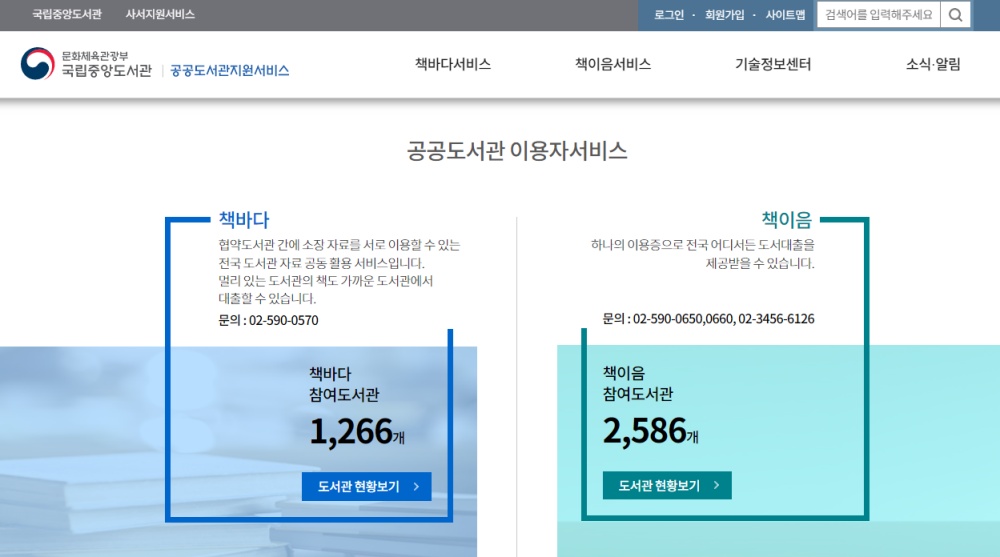Click the search magnifier icon
The height and width of the screenshot is (557, 1000).
click(955, 15)
